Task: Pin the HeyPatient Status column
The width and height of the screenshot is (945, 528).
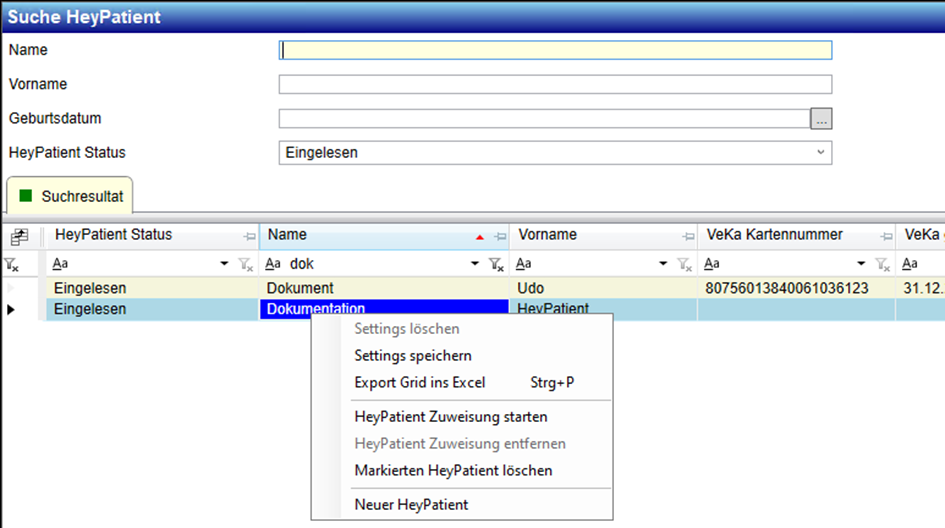Action: [x=250, y=237]
